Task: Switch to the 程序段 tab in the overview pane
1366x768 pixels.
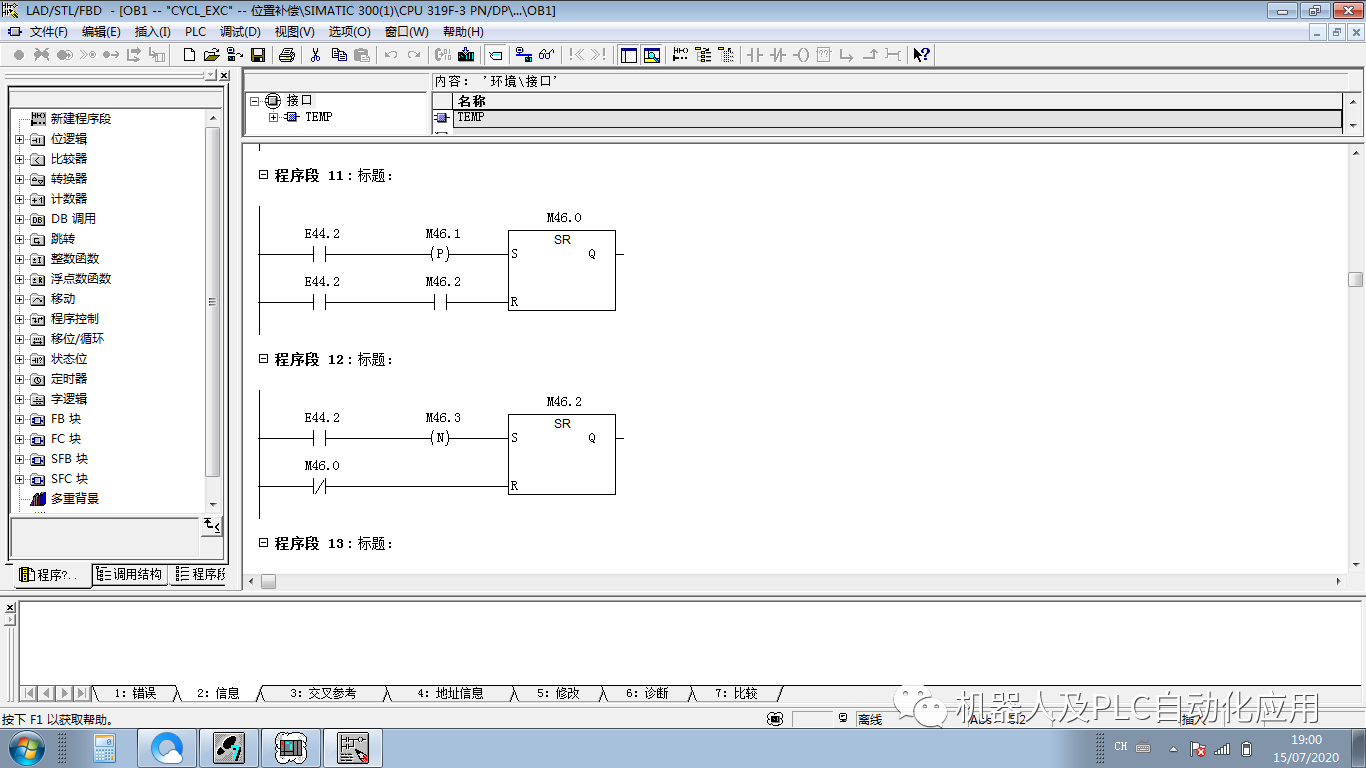Action: click(199, 574)
